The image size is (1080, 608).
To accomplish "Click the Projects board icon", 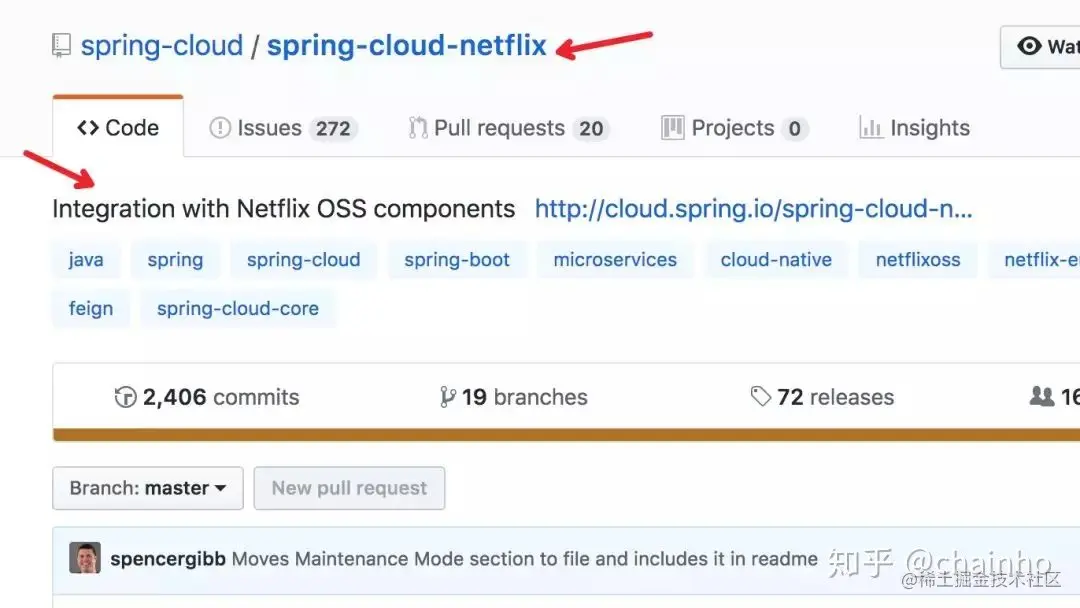I will tap(672, 128).
